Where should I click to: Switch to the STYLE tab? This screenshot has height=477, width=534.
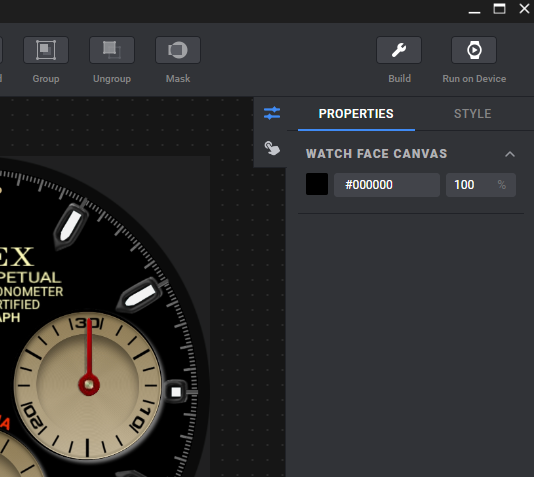472,114
